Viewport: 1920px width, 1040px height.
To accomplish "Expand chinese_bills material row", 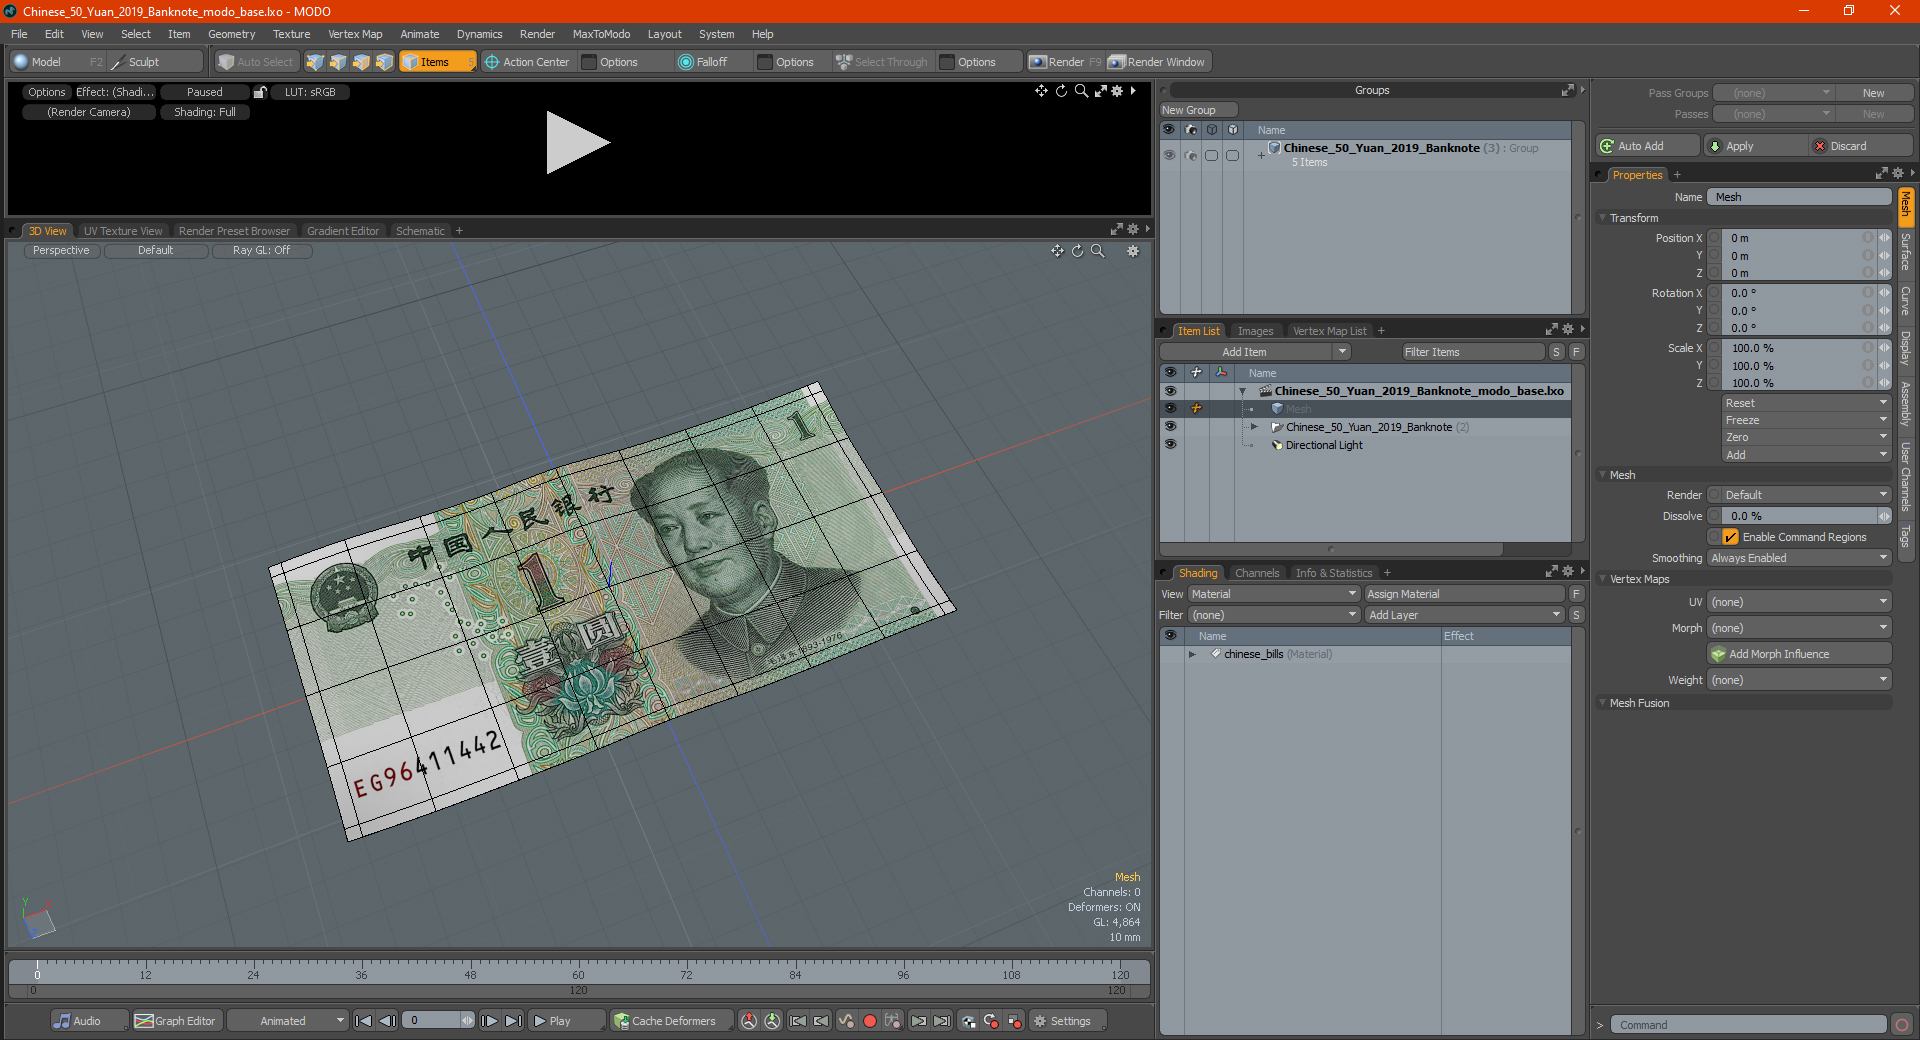I will click(x=1192, y=654).
